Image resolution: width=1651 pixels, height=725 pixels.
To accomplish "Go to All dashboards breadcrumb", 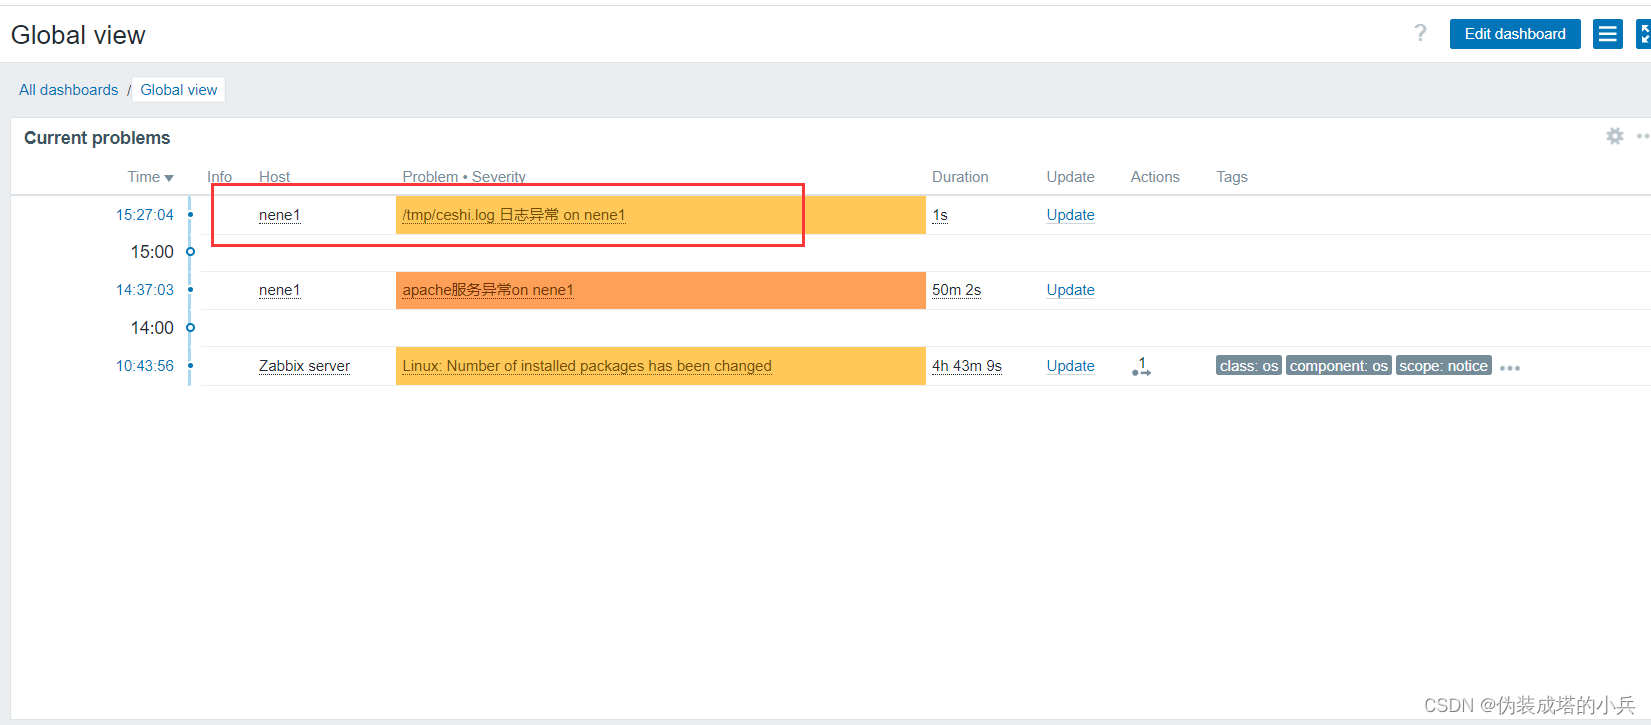I will [x=68, y=90].
